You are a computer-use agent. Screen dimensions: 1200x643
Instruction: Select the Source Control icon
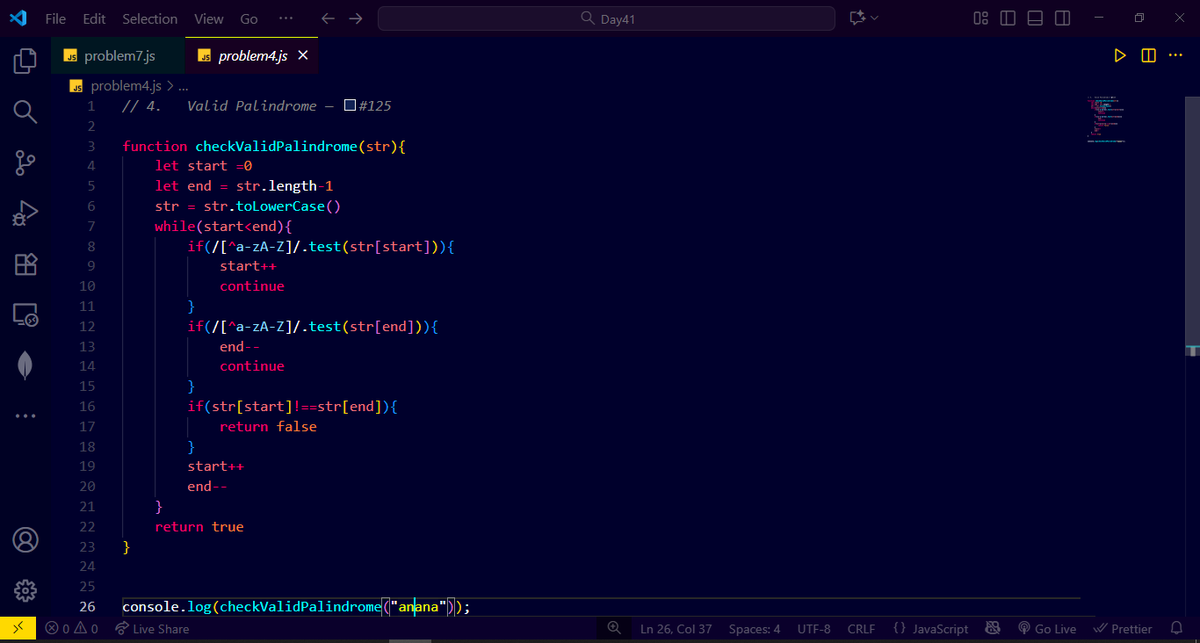click(x=26, y=162)
